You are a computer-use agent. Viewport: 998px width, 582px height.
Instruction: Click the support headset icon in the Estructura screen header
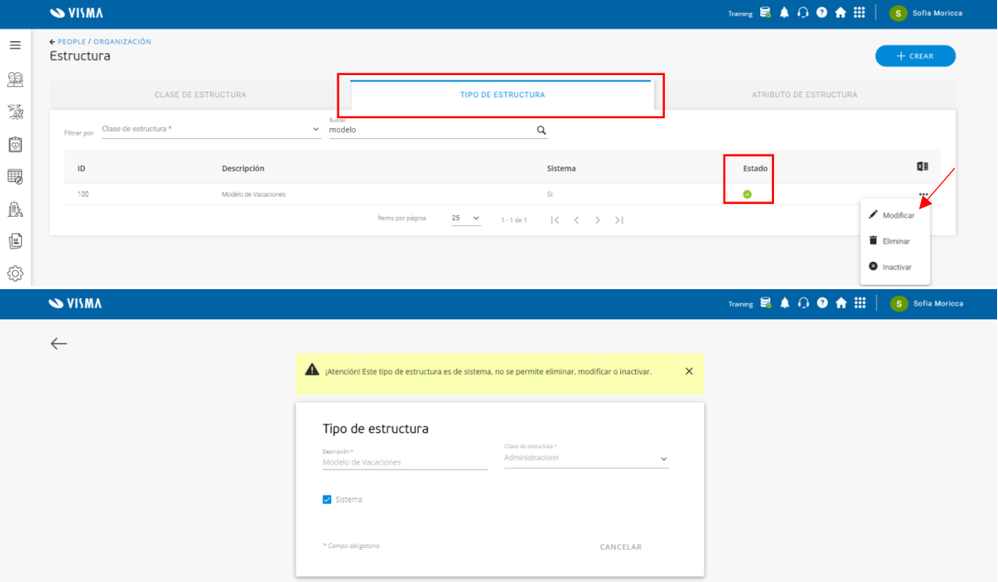[803, 13]
